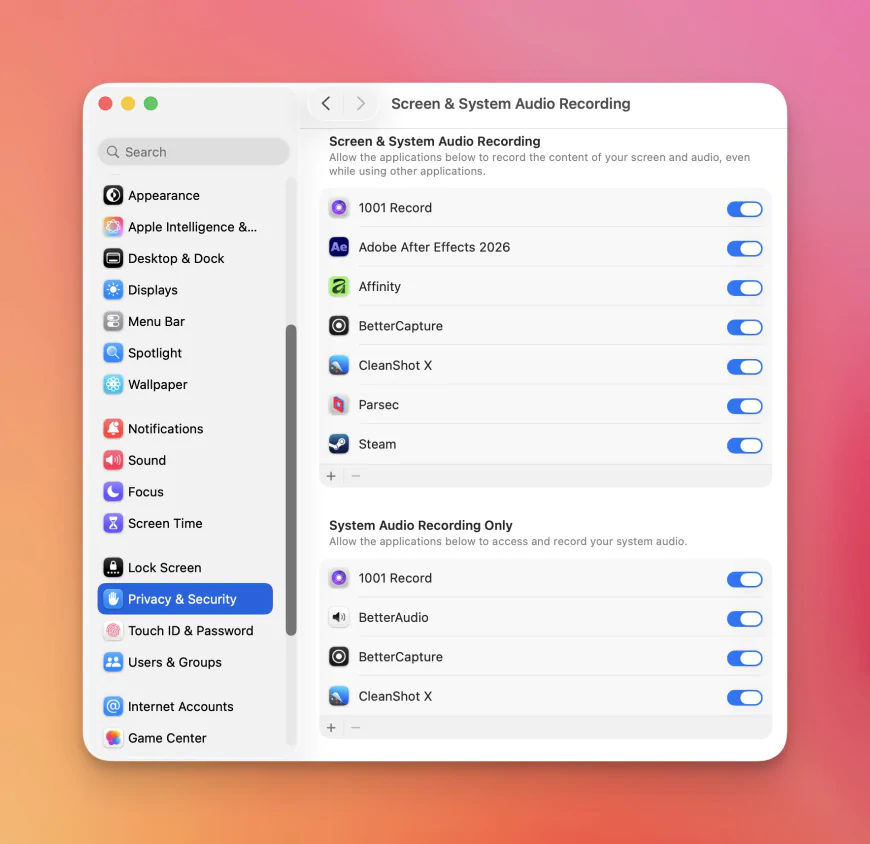
Task: Click the Wallpaper icon in sidebar
Action: [113, 385]
